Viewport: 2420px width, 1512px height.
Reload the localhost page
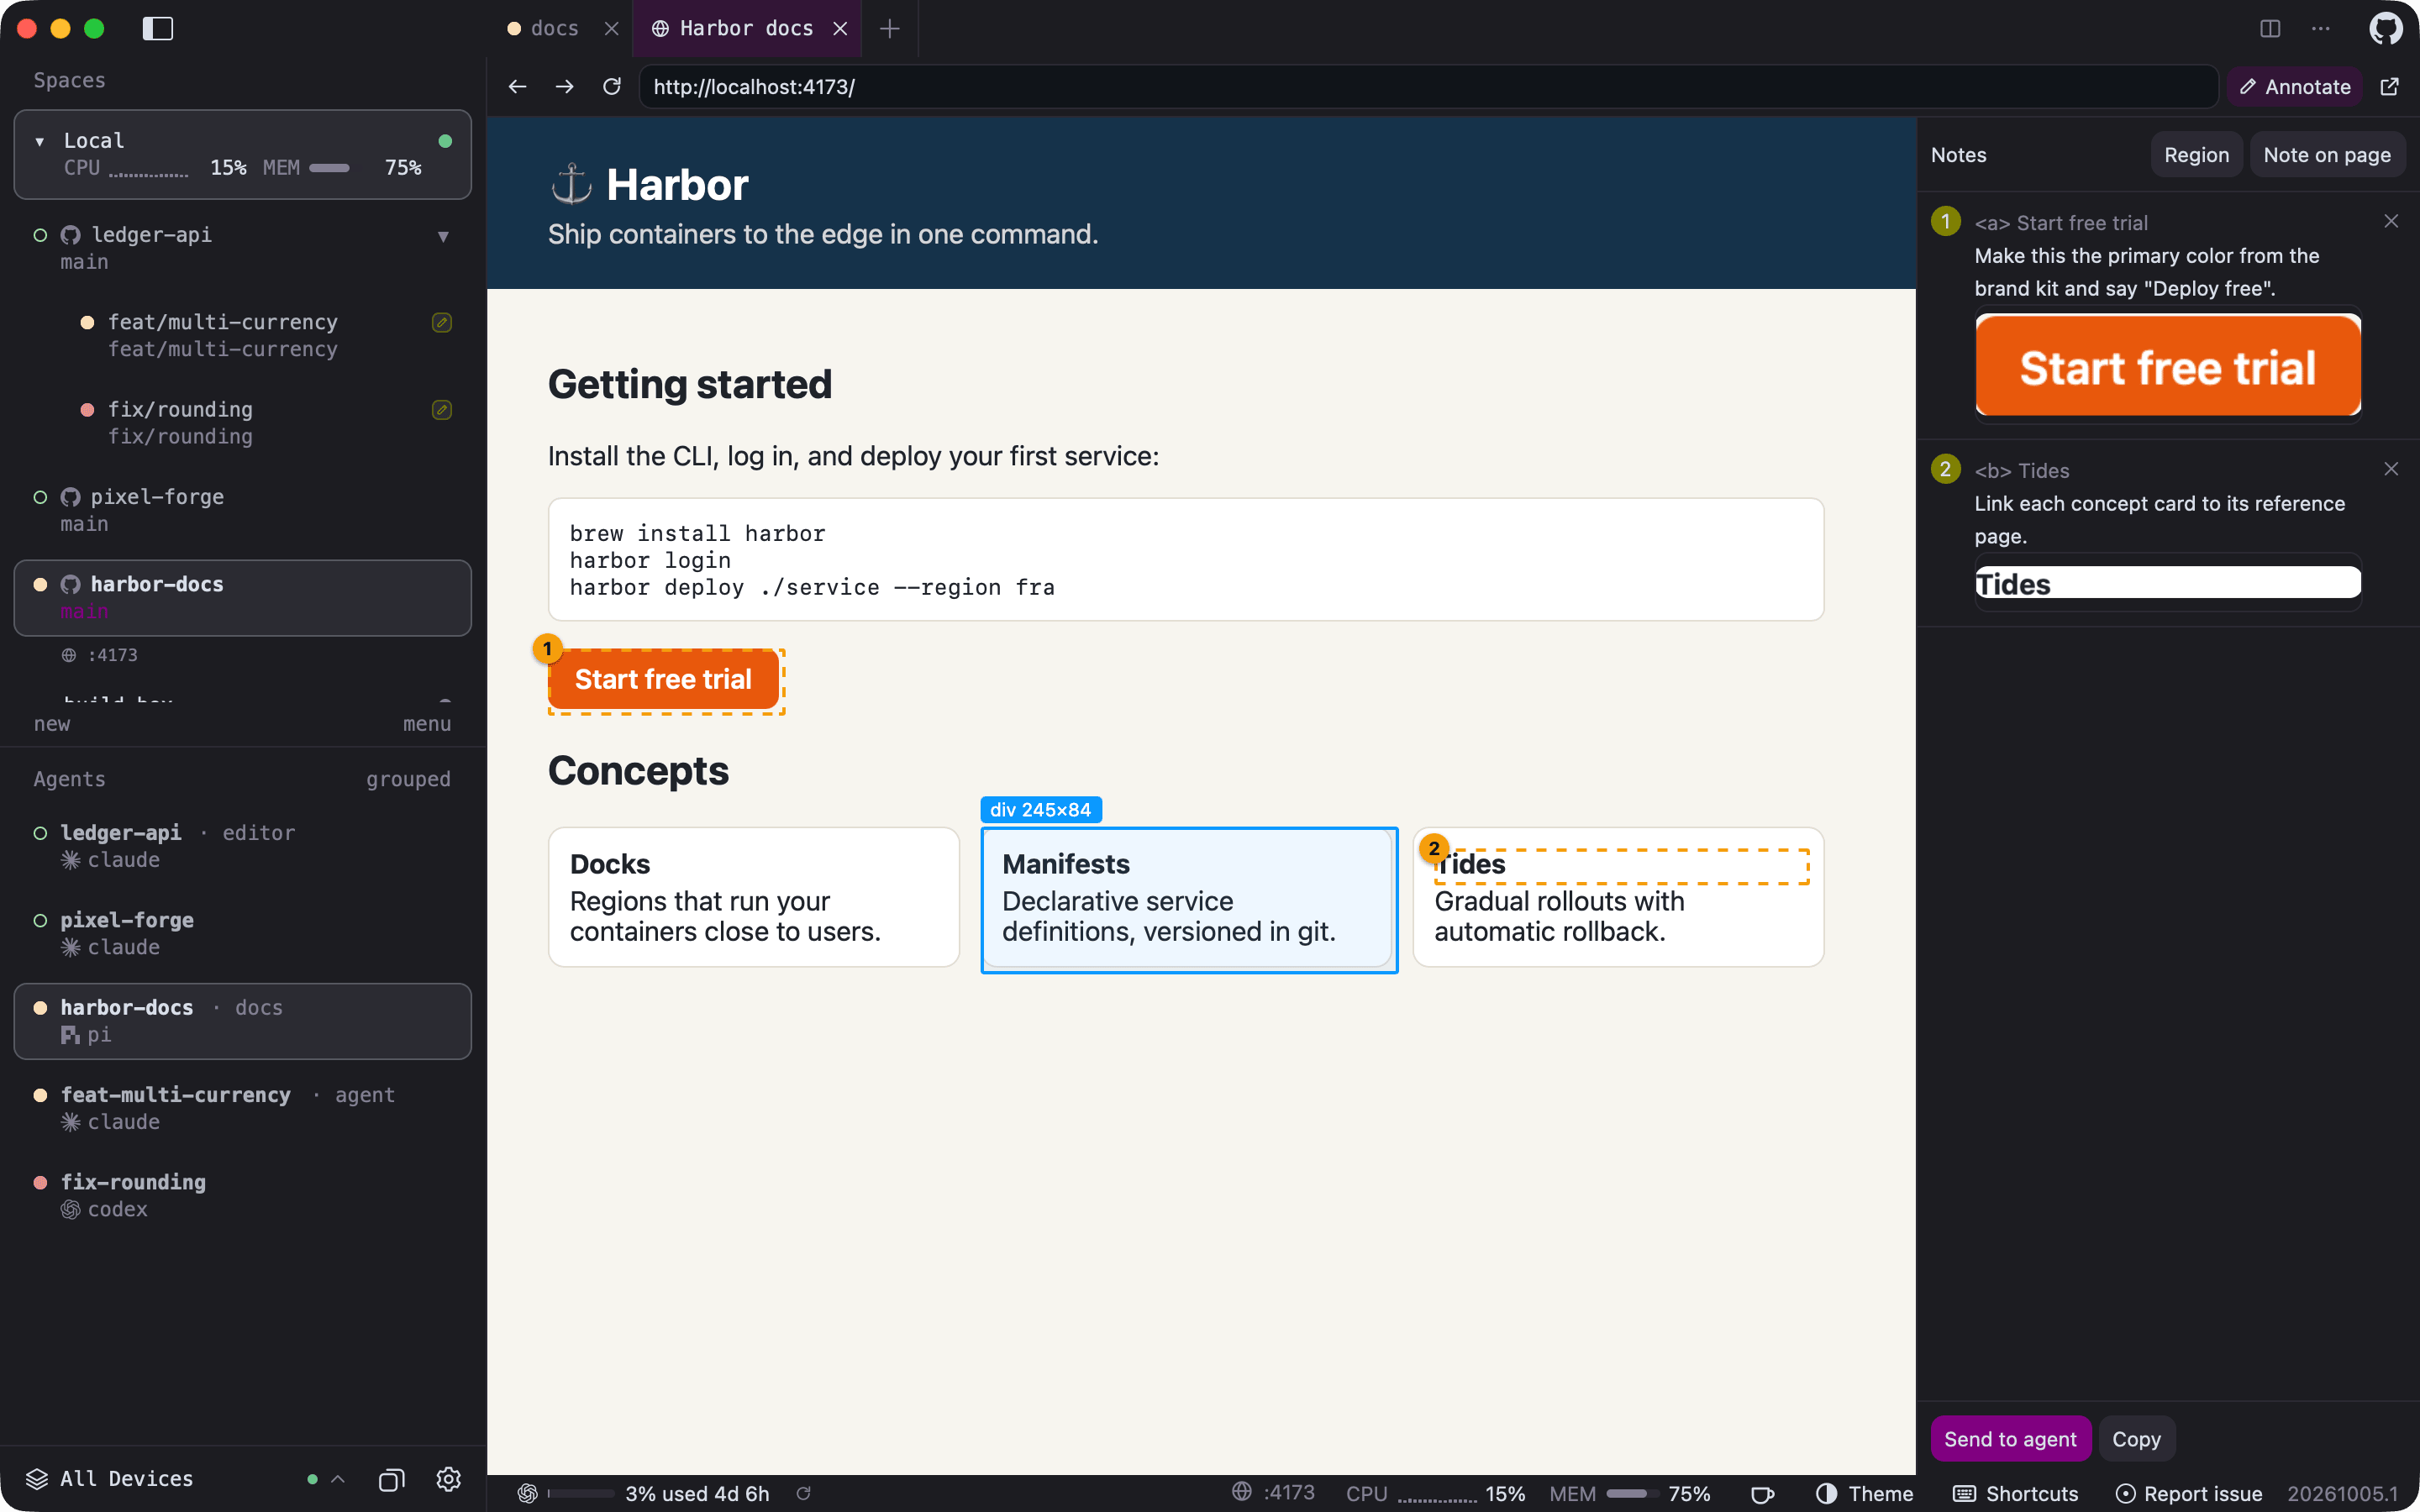[612, 87]
